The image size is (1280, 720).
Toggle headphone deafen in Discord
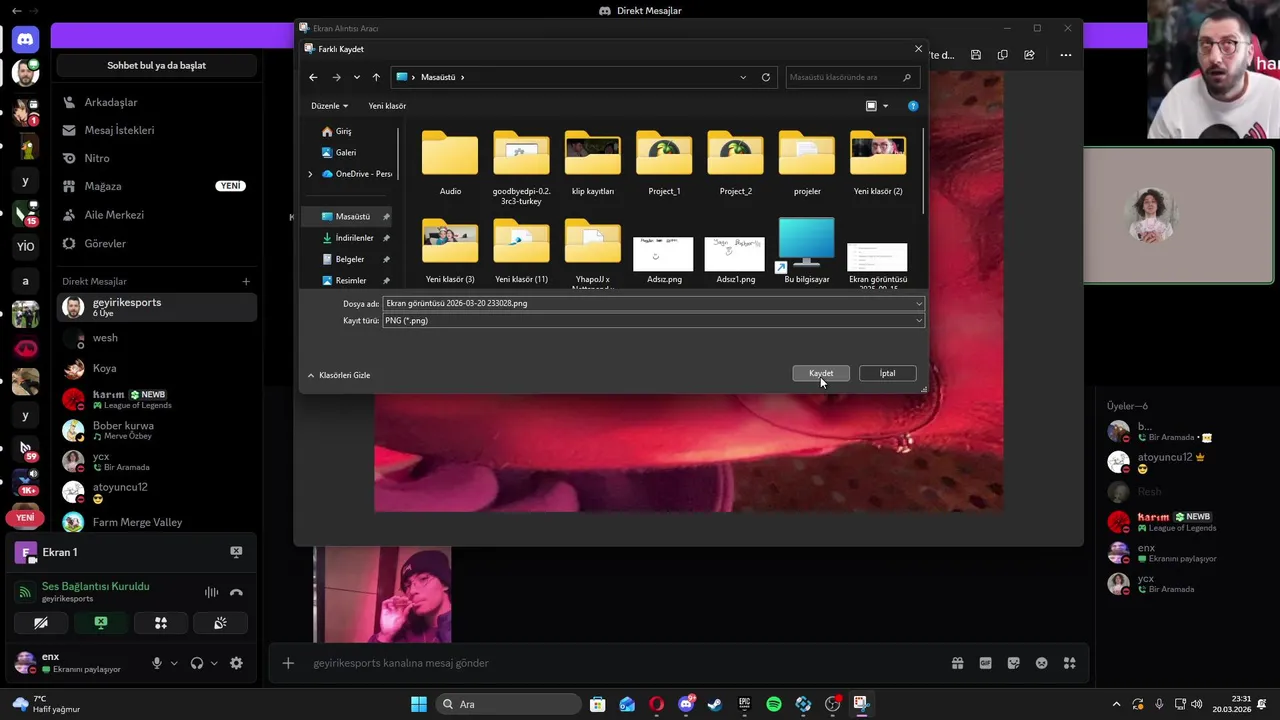pos(197,663)
